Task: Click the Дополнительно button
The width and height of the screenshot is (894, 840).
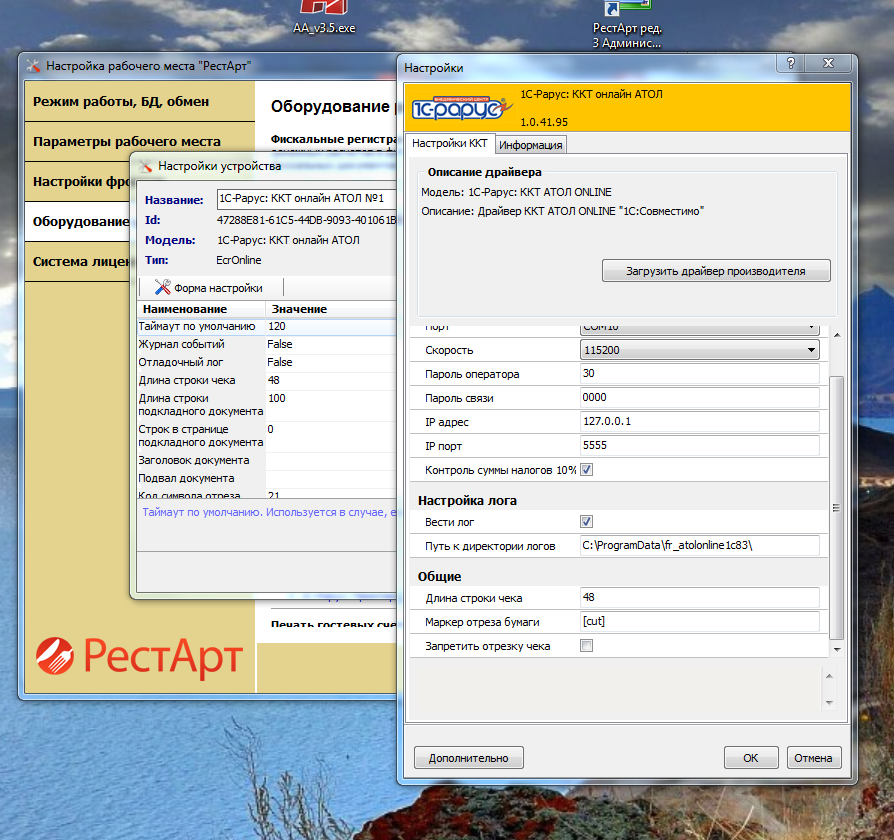Action: coord(469,758)
